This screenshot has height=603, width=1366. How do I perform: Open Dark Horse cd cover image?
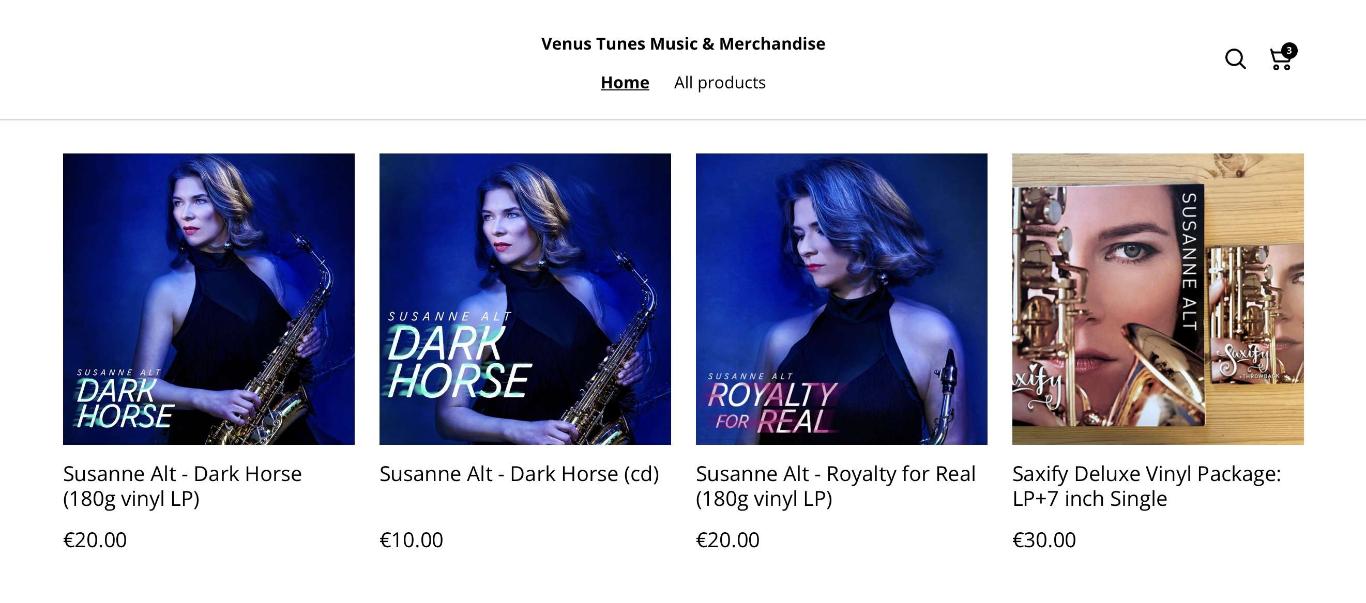click(525, 299)
